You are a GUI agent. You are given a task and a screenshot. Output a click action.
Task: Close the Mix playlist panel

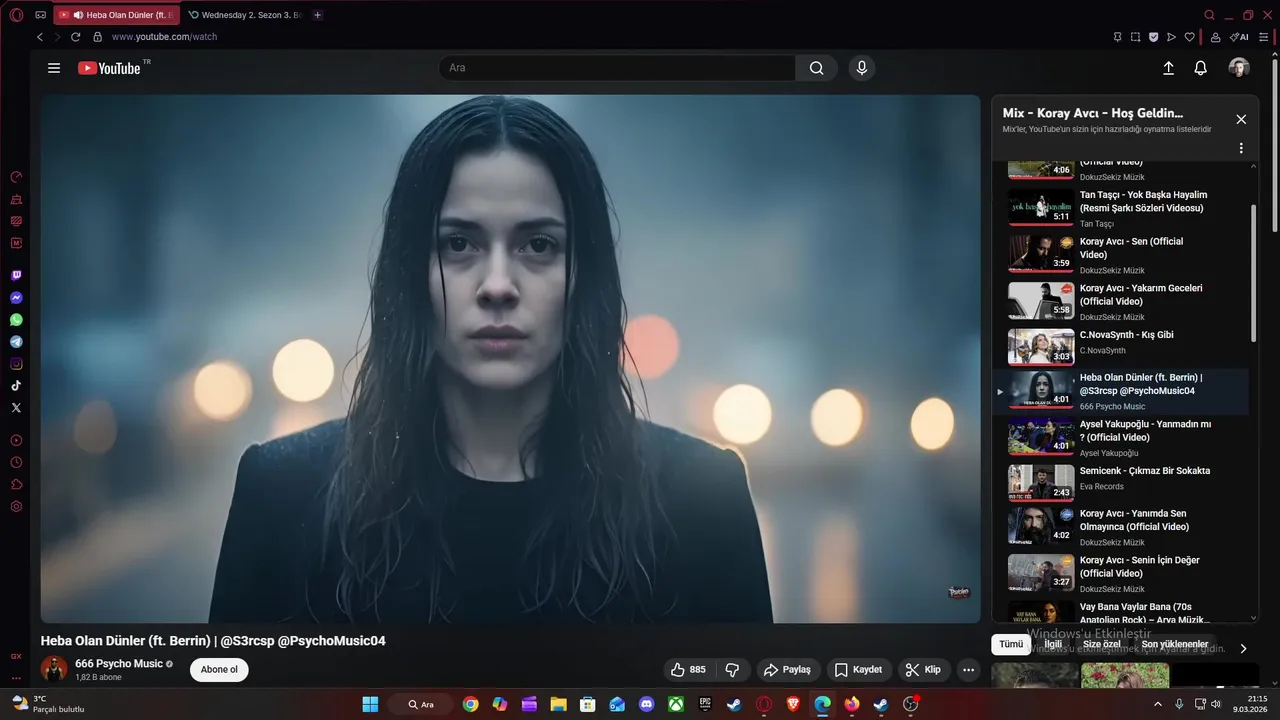click(x=1241, y=119)
